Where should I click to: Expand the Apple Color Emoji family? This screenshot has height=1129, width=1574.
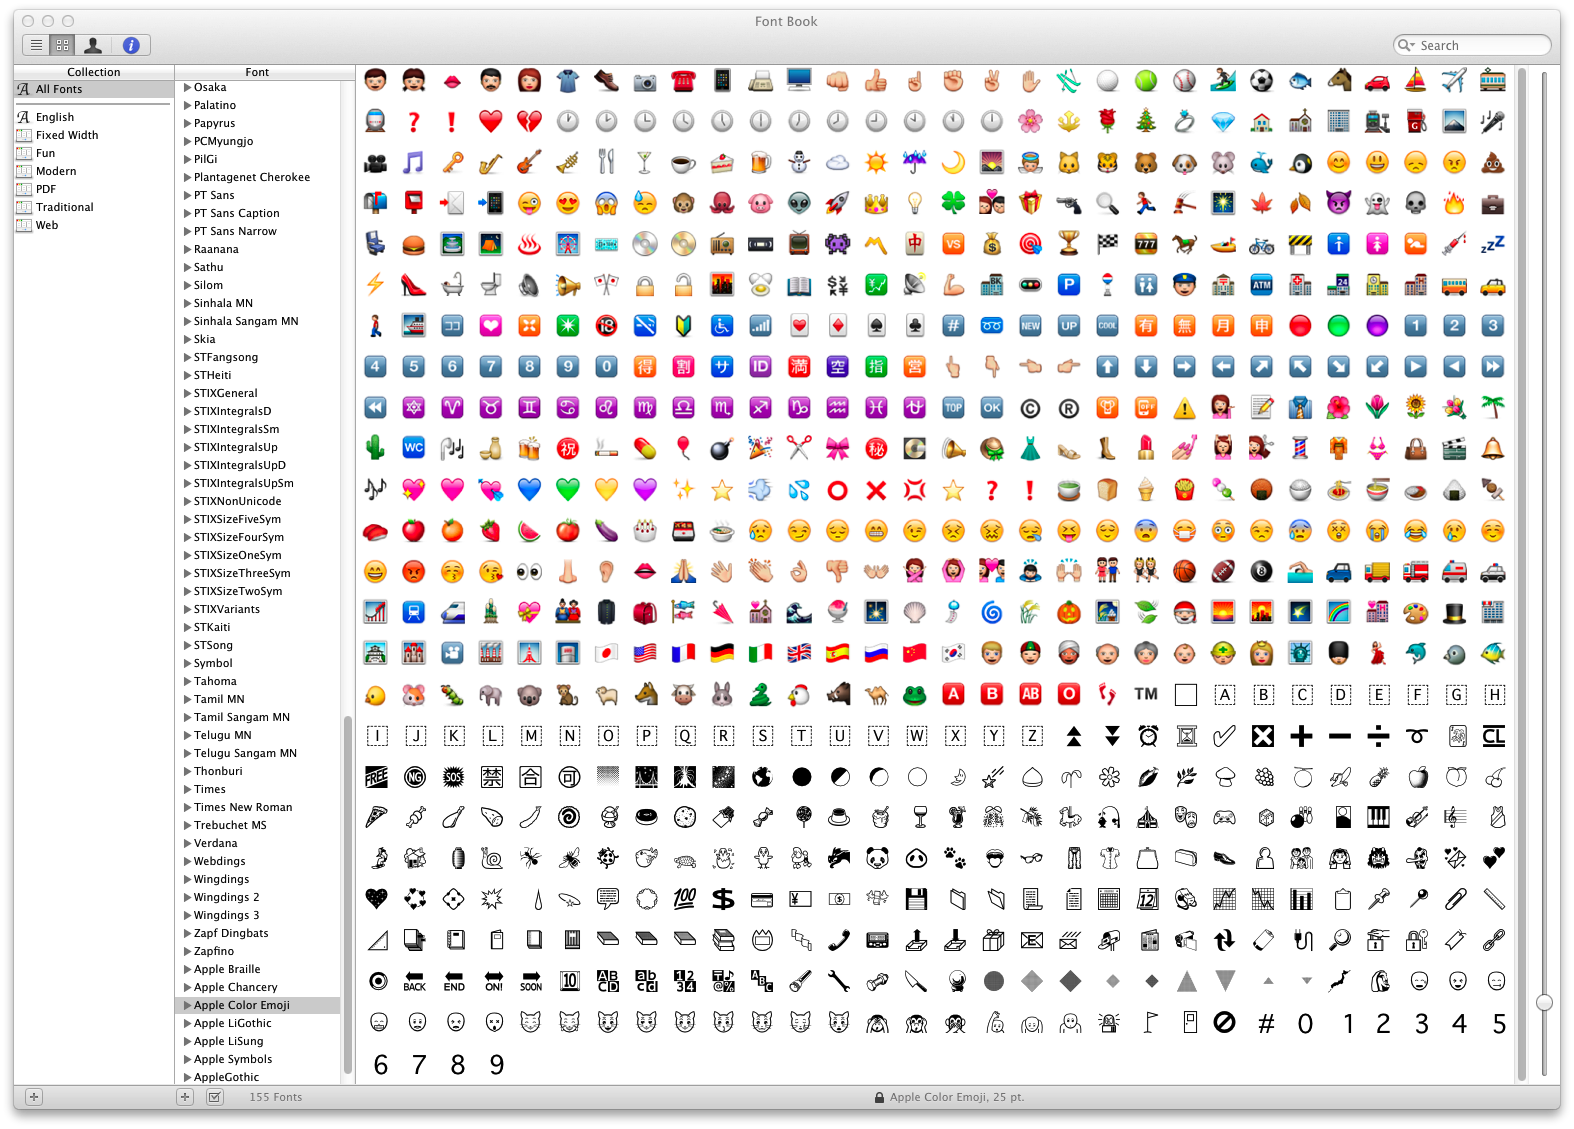coord(187,1005)
